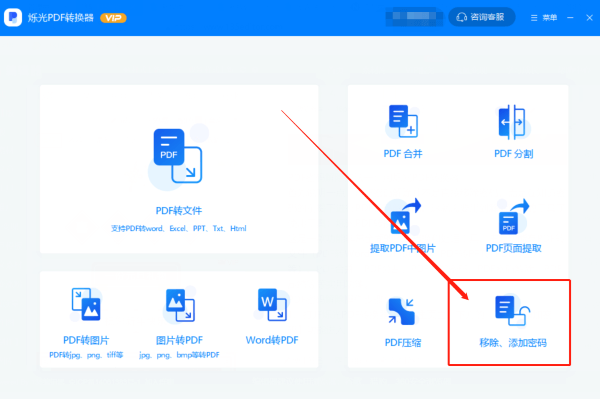
Task: Open the PDF 分割 split tool icon
Action: (x=513, y=122)
